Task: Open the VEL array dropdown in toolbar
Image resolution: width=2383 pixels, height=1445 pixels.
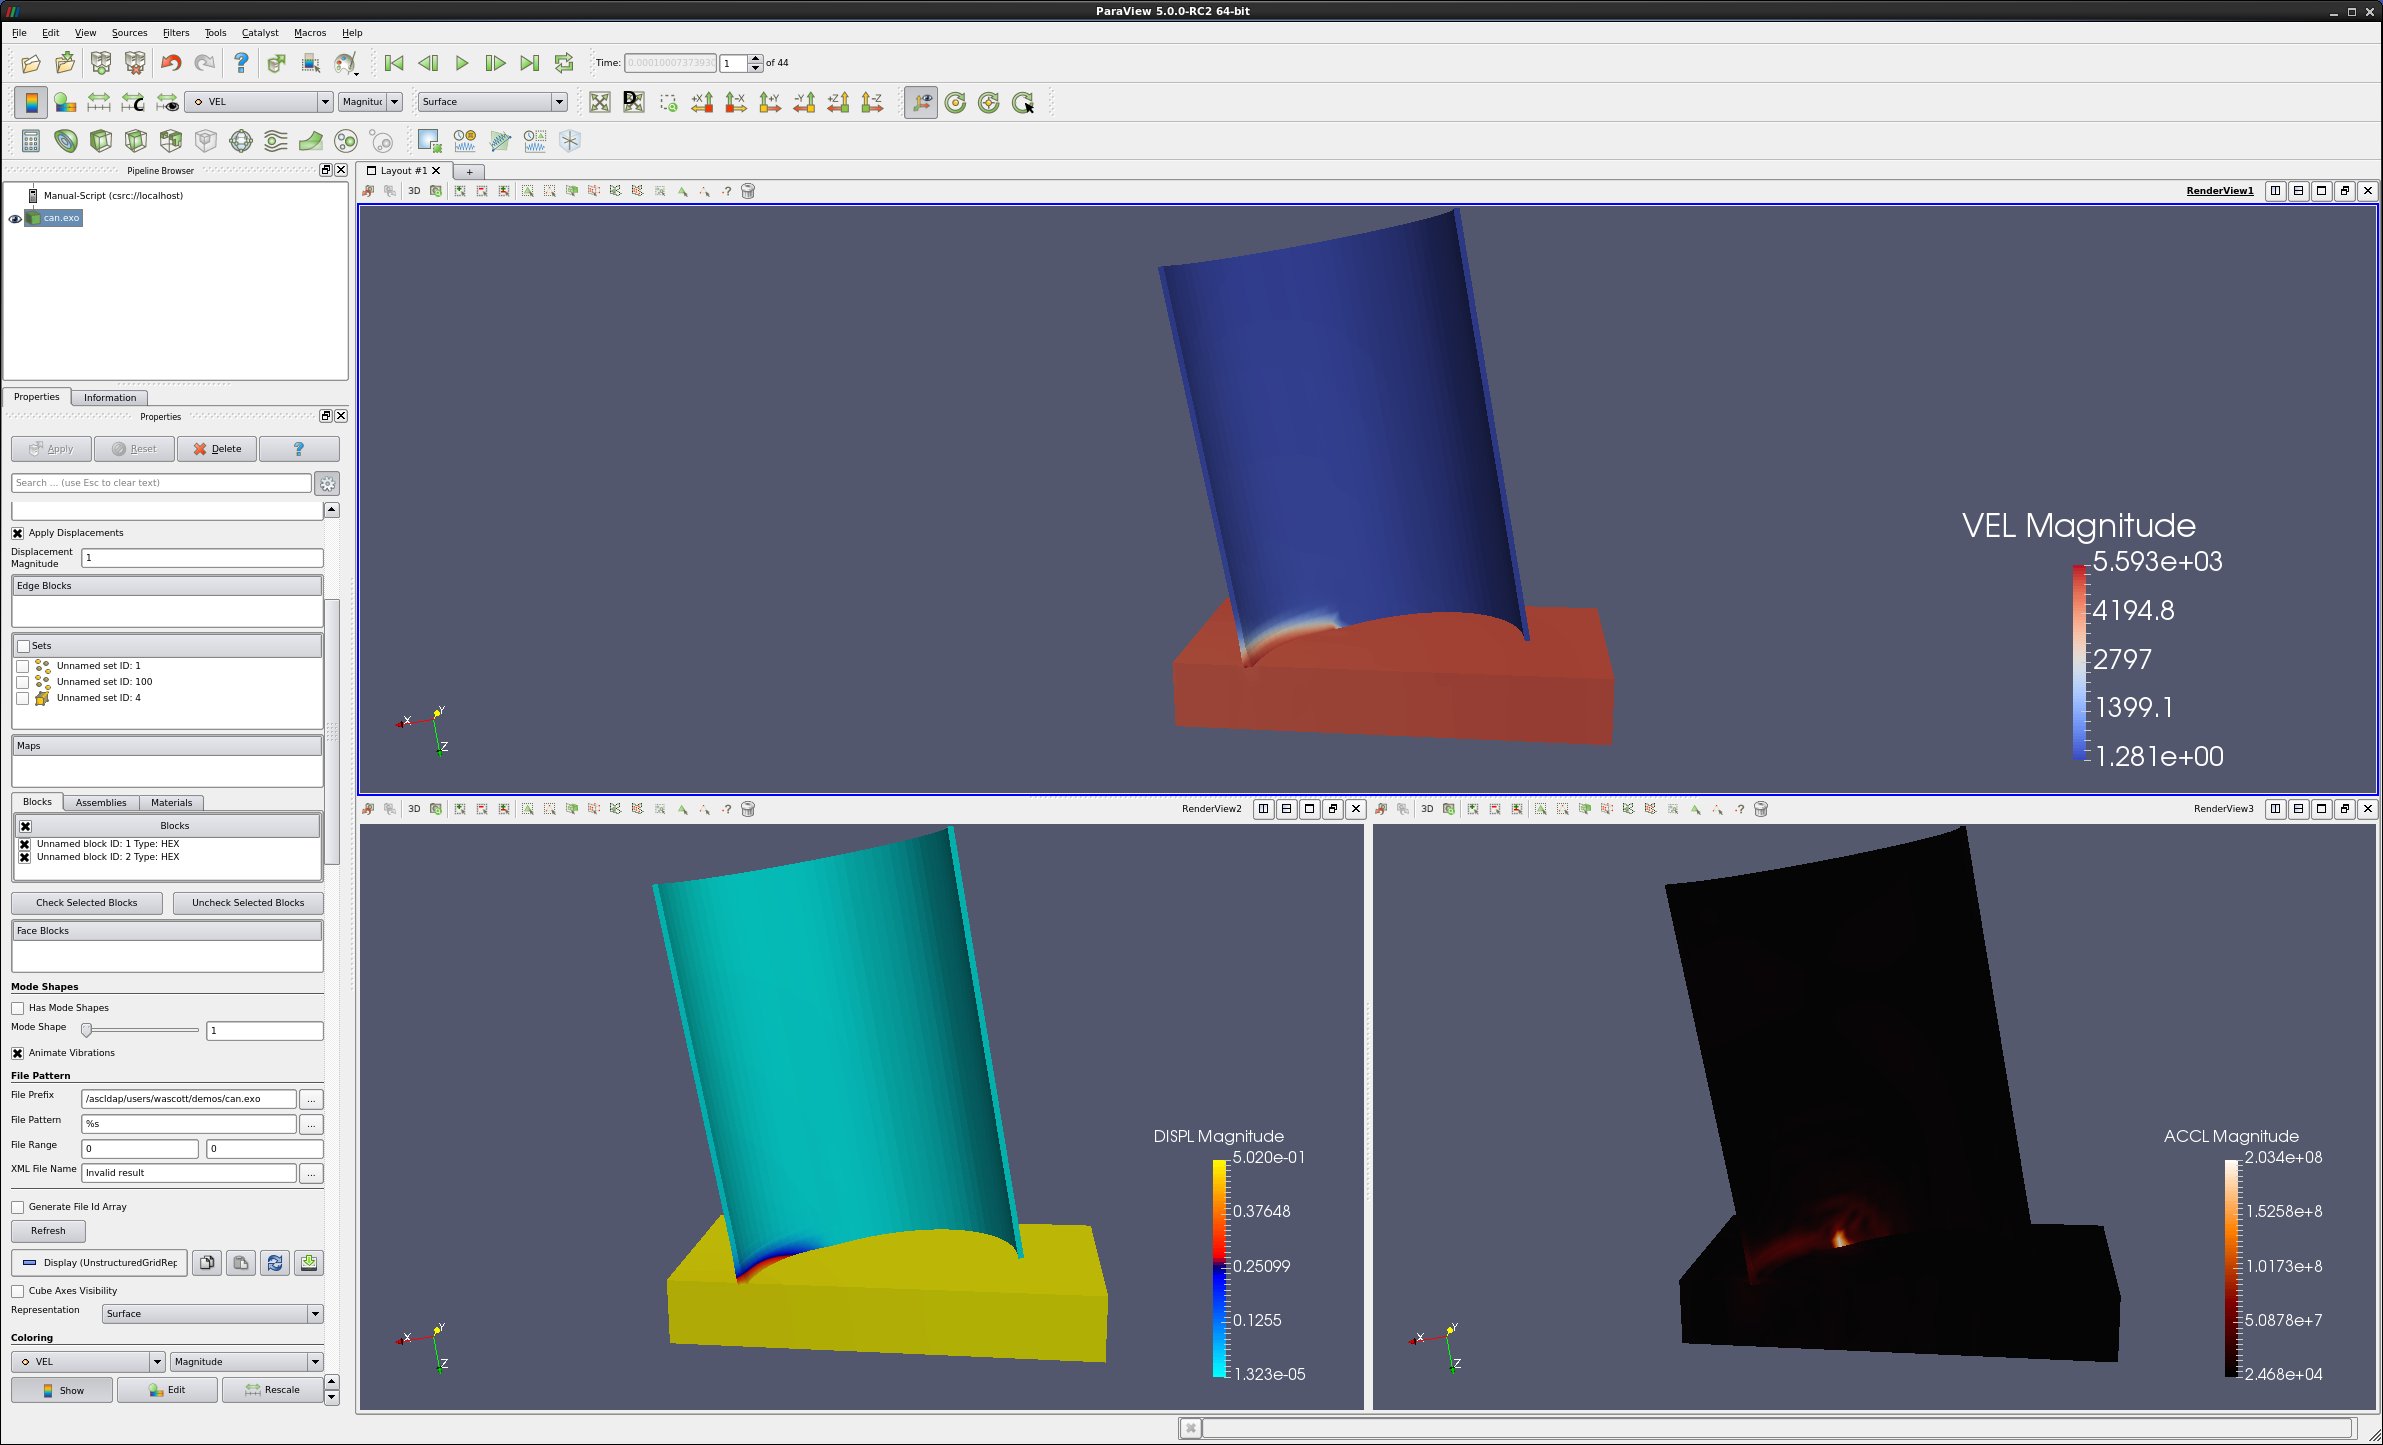Action: 259,102
